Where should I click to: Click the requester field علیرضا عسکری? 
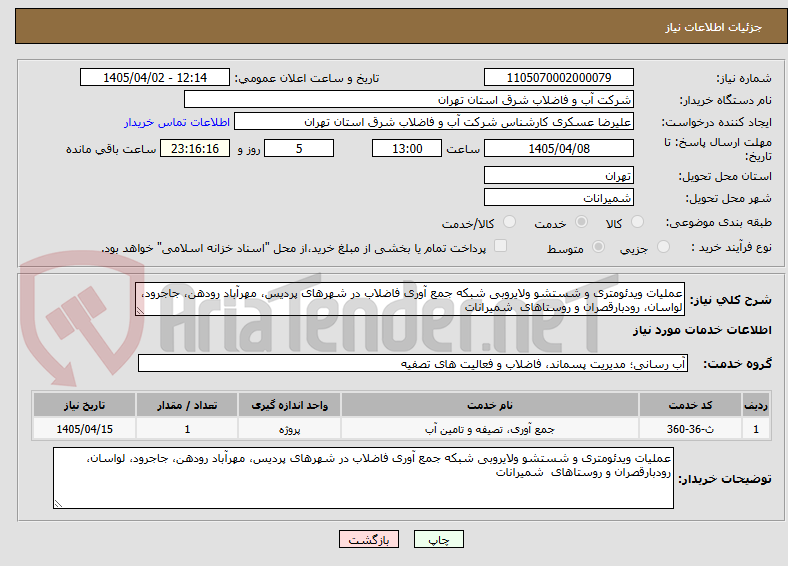coord(434,122)
